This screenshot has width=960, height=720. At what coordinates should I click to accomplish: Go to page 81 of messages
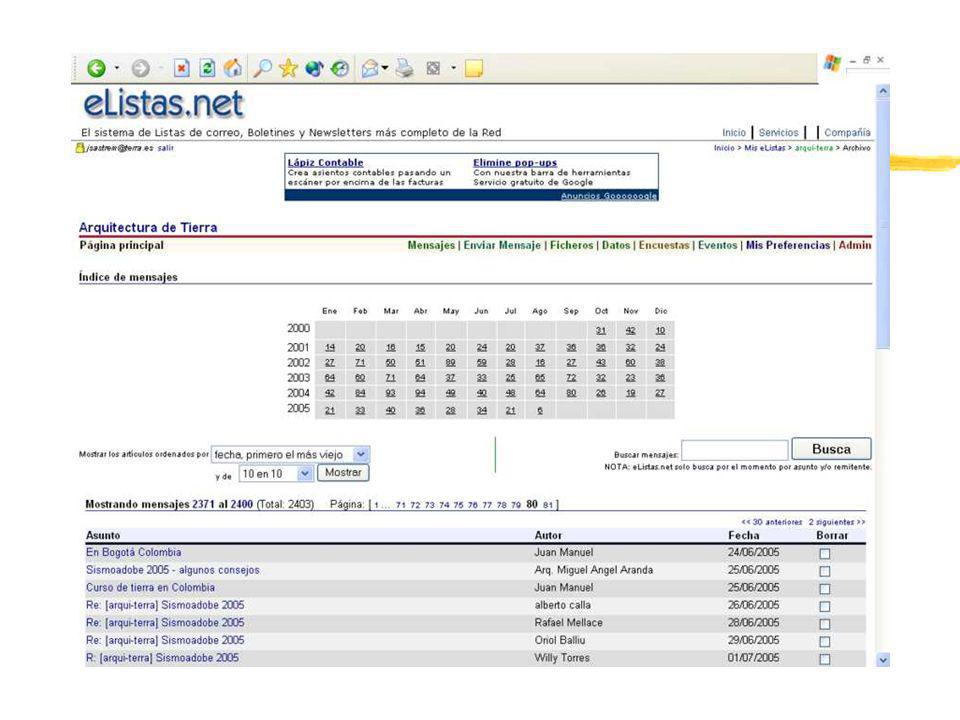(548, 505)
